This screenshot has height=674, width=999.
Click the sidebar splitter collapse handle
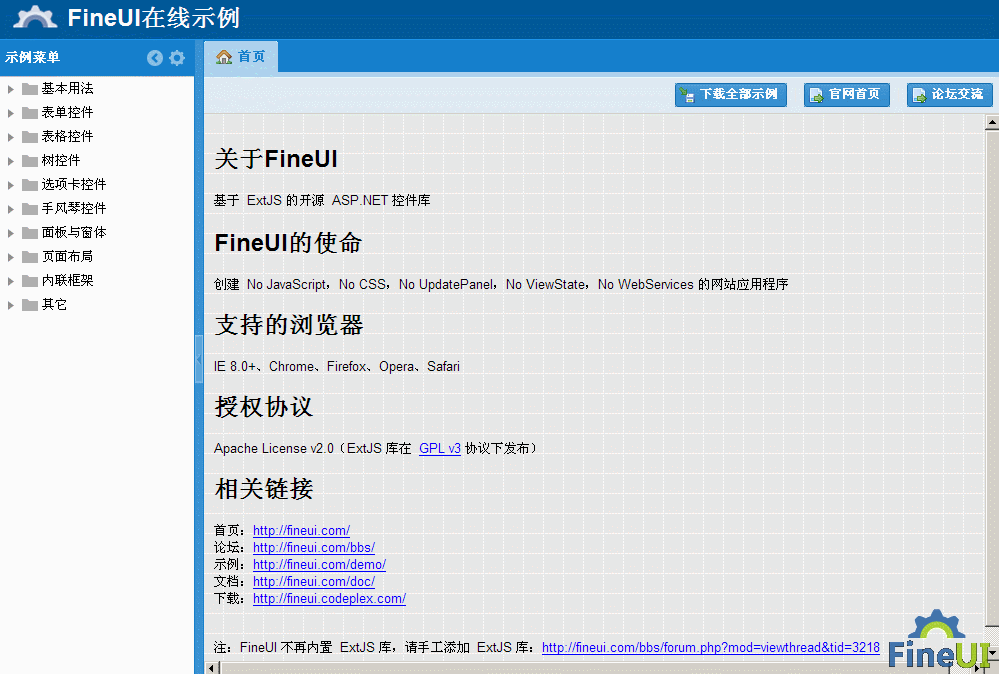click(199, 359)
